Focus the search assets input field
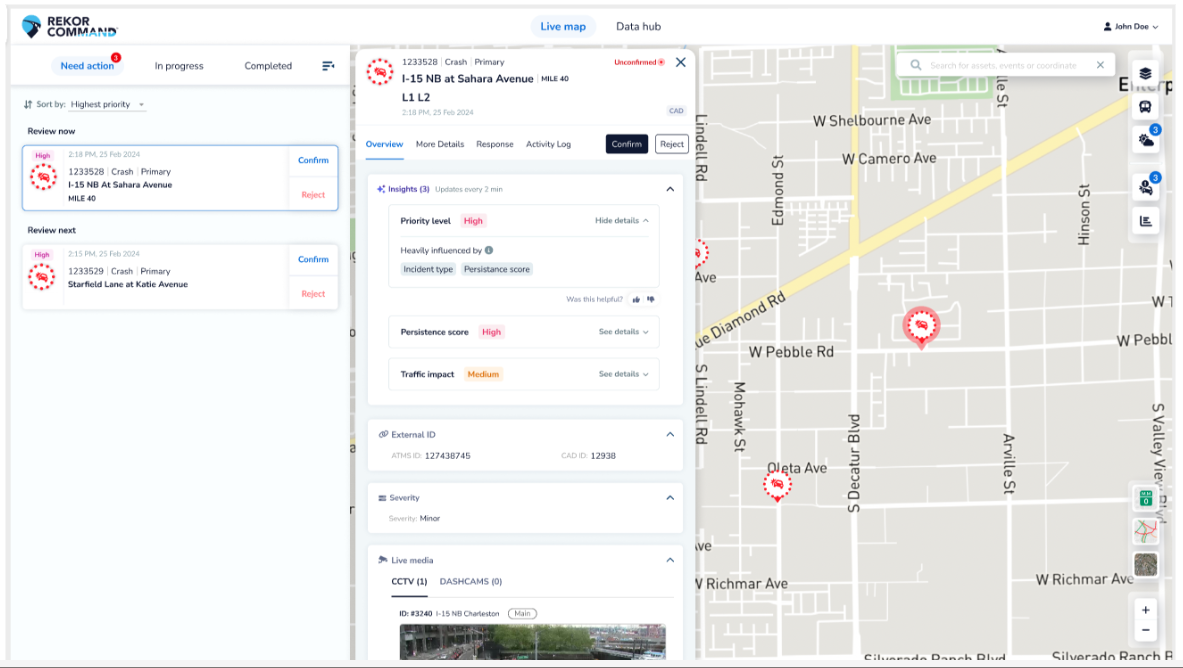 pyautogui.click(x=1003, y=66)
